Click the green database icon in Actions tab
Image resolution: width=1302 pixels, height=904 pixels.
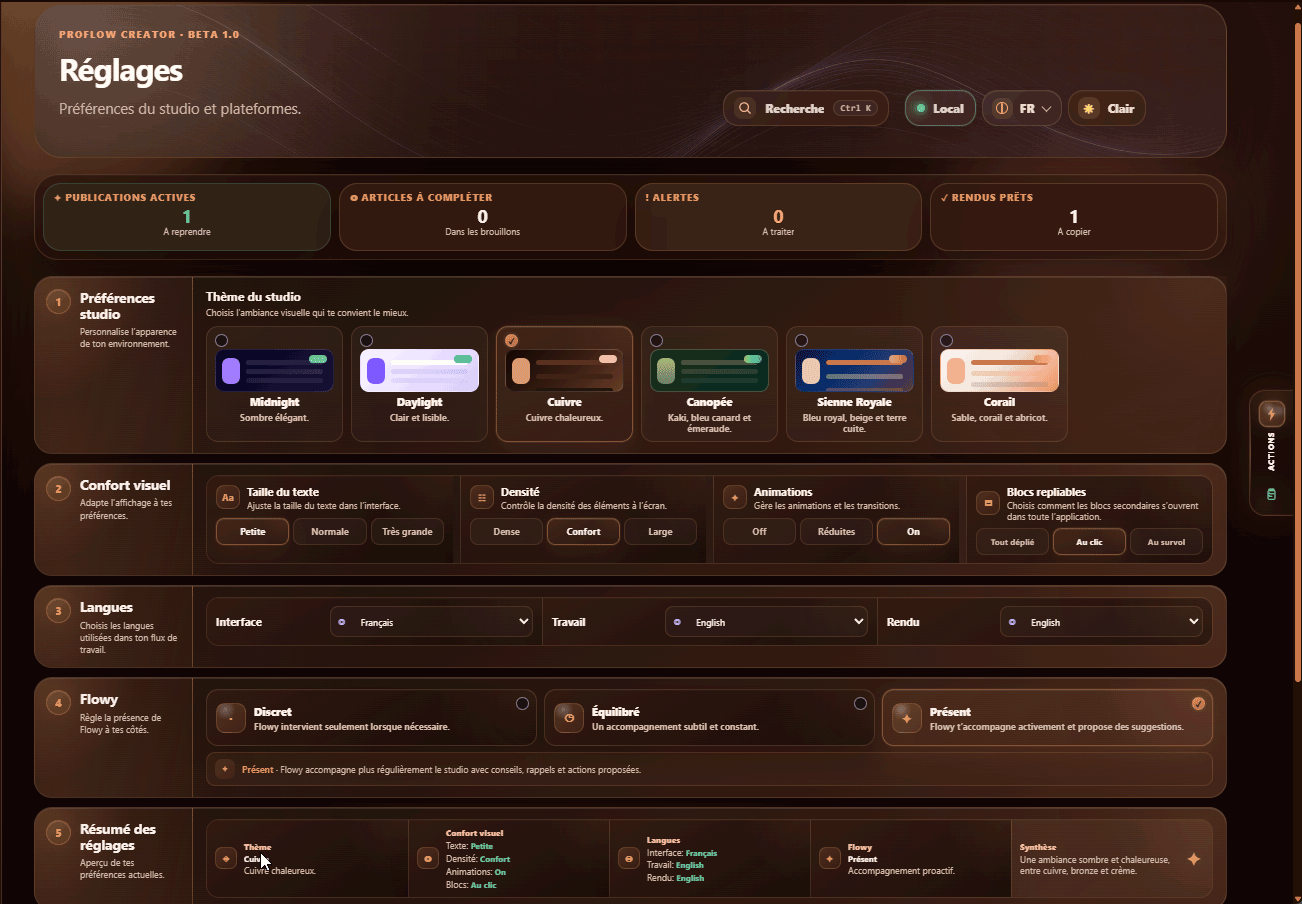tap(1272, 494)
